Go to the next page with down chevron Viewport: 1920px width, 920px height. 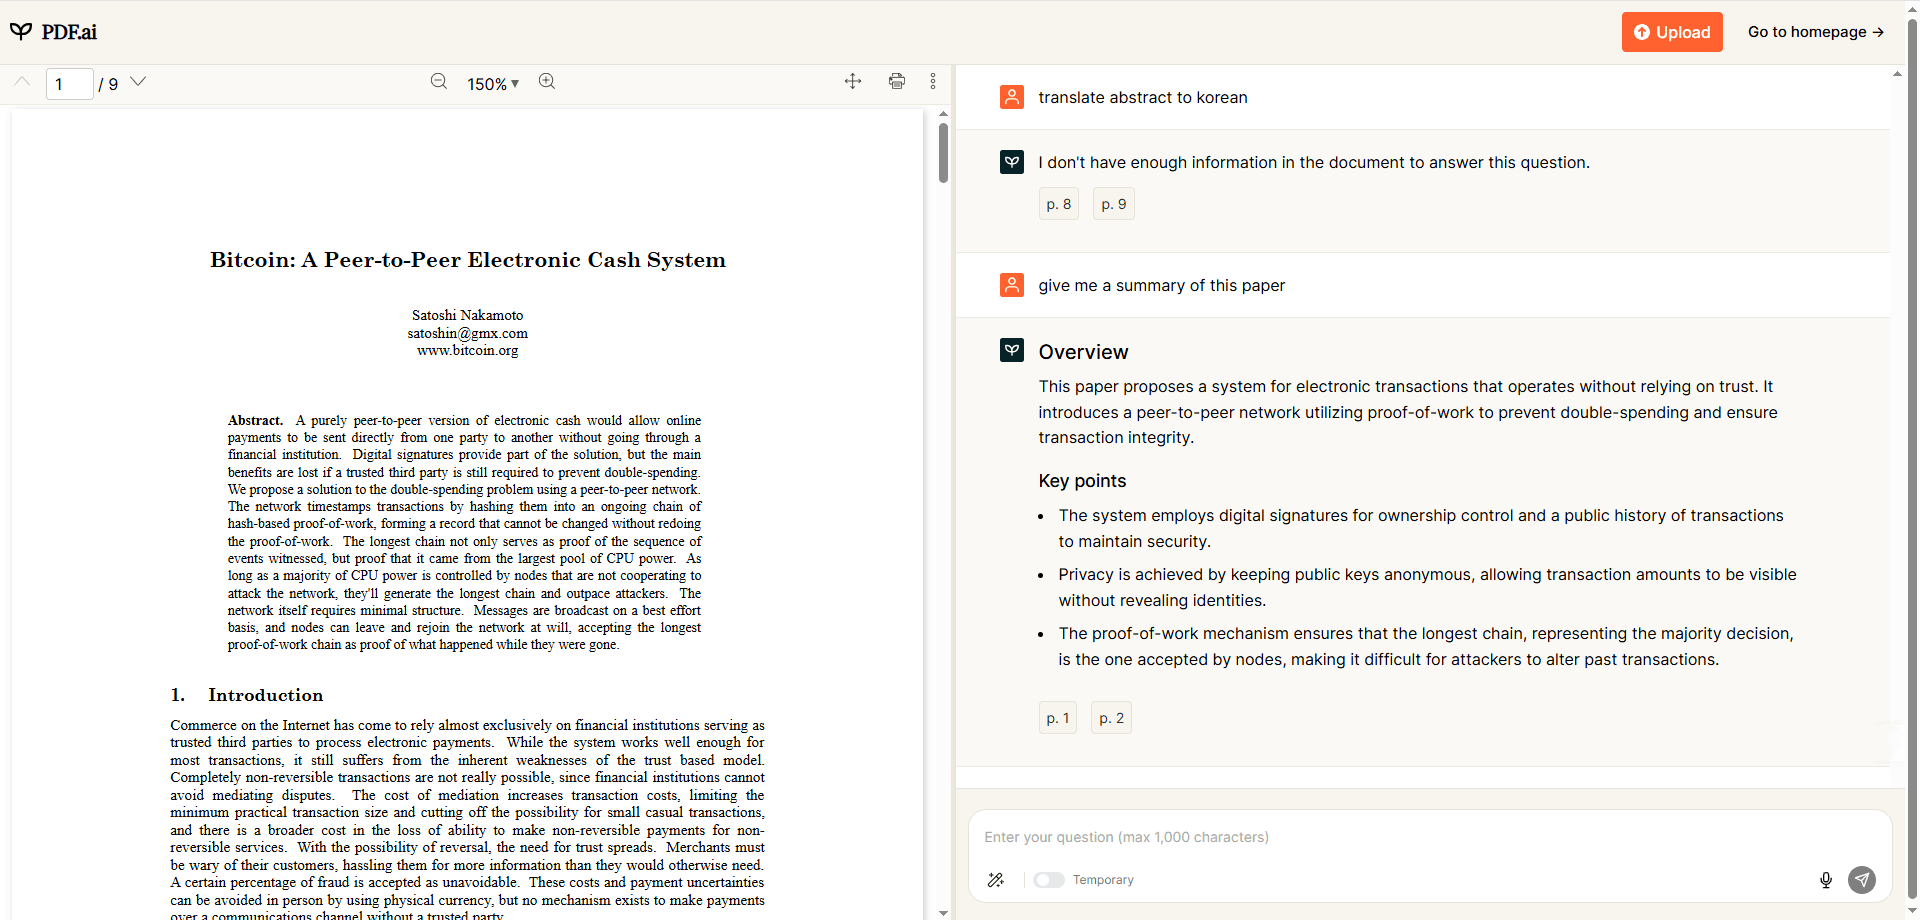coord(139,82)
